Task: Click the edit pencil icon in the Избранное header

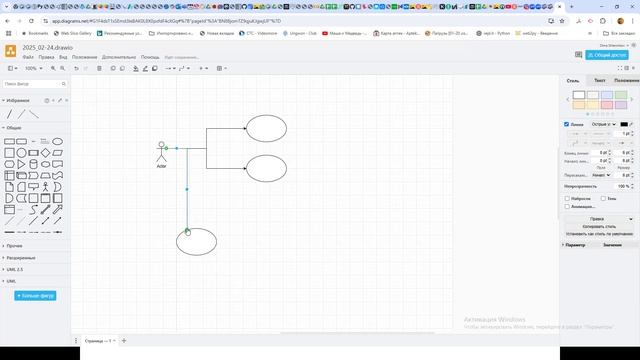Action: point(60,100)
